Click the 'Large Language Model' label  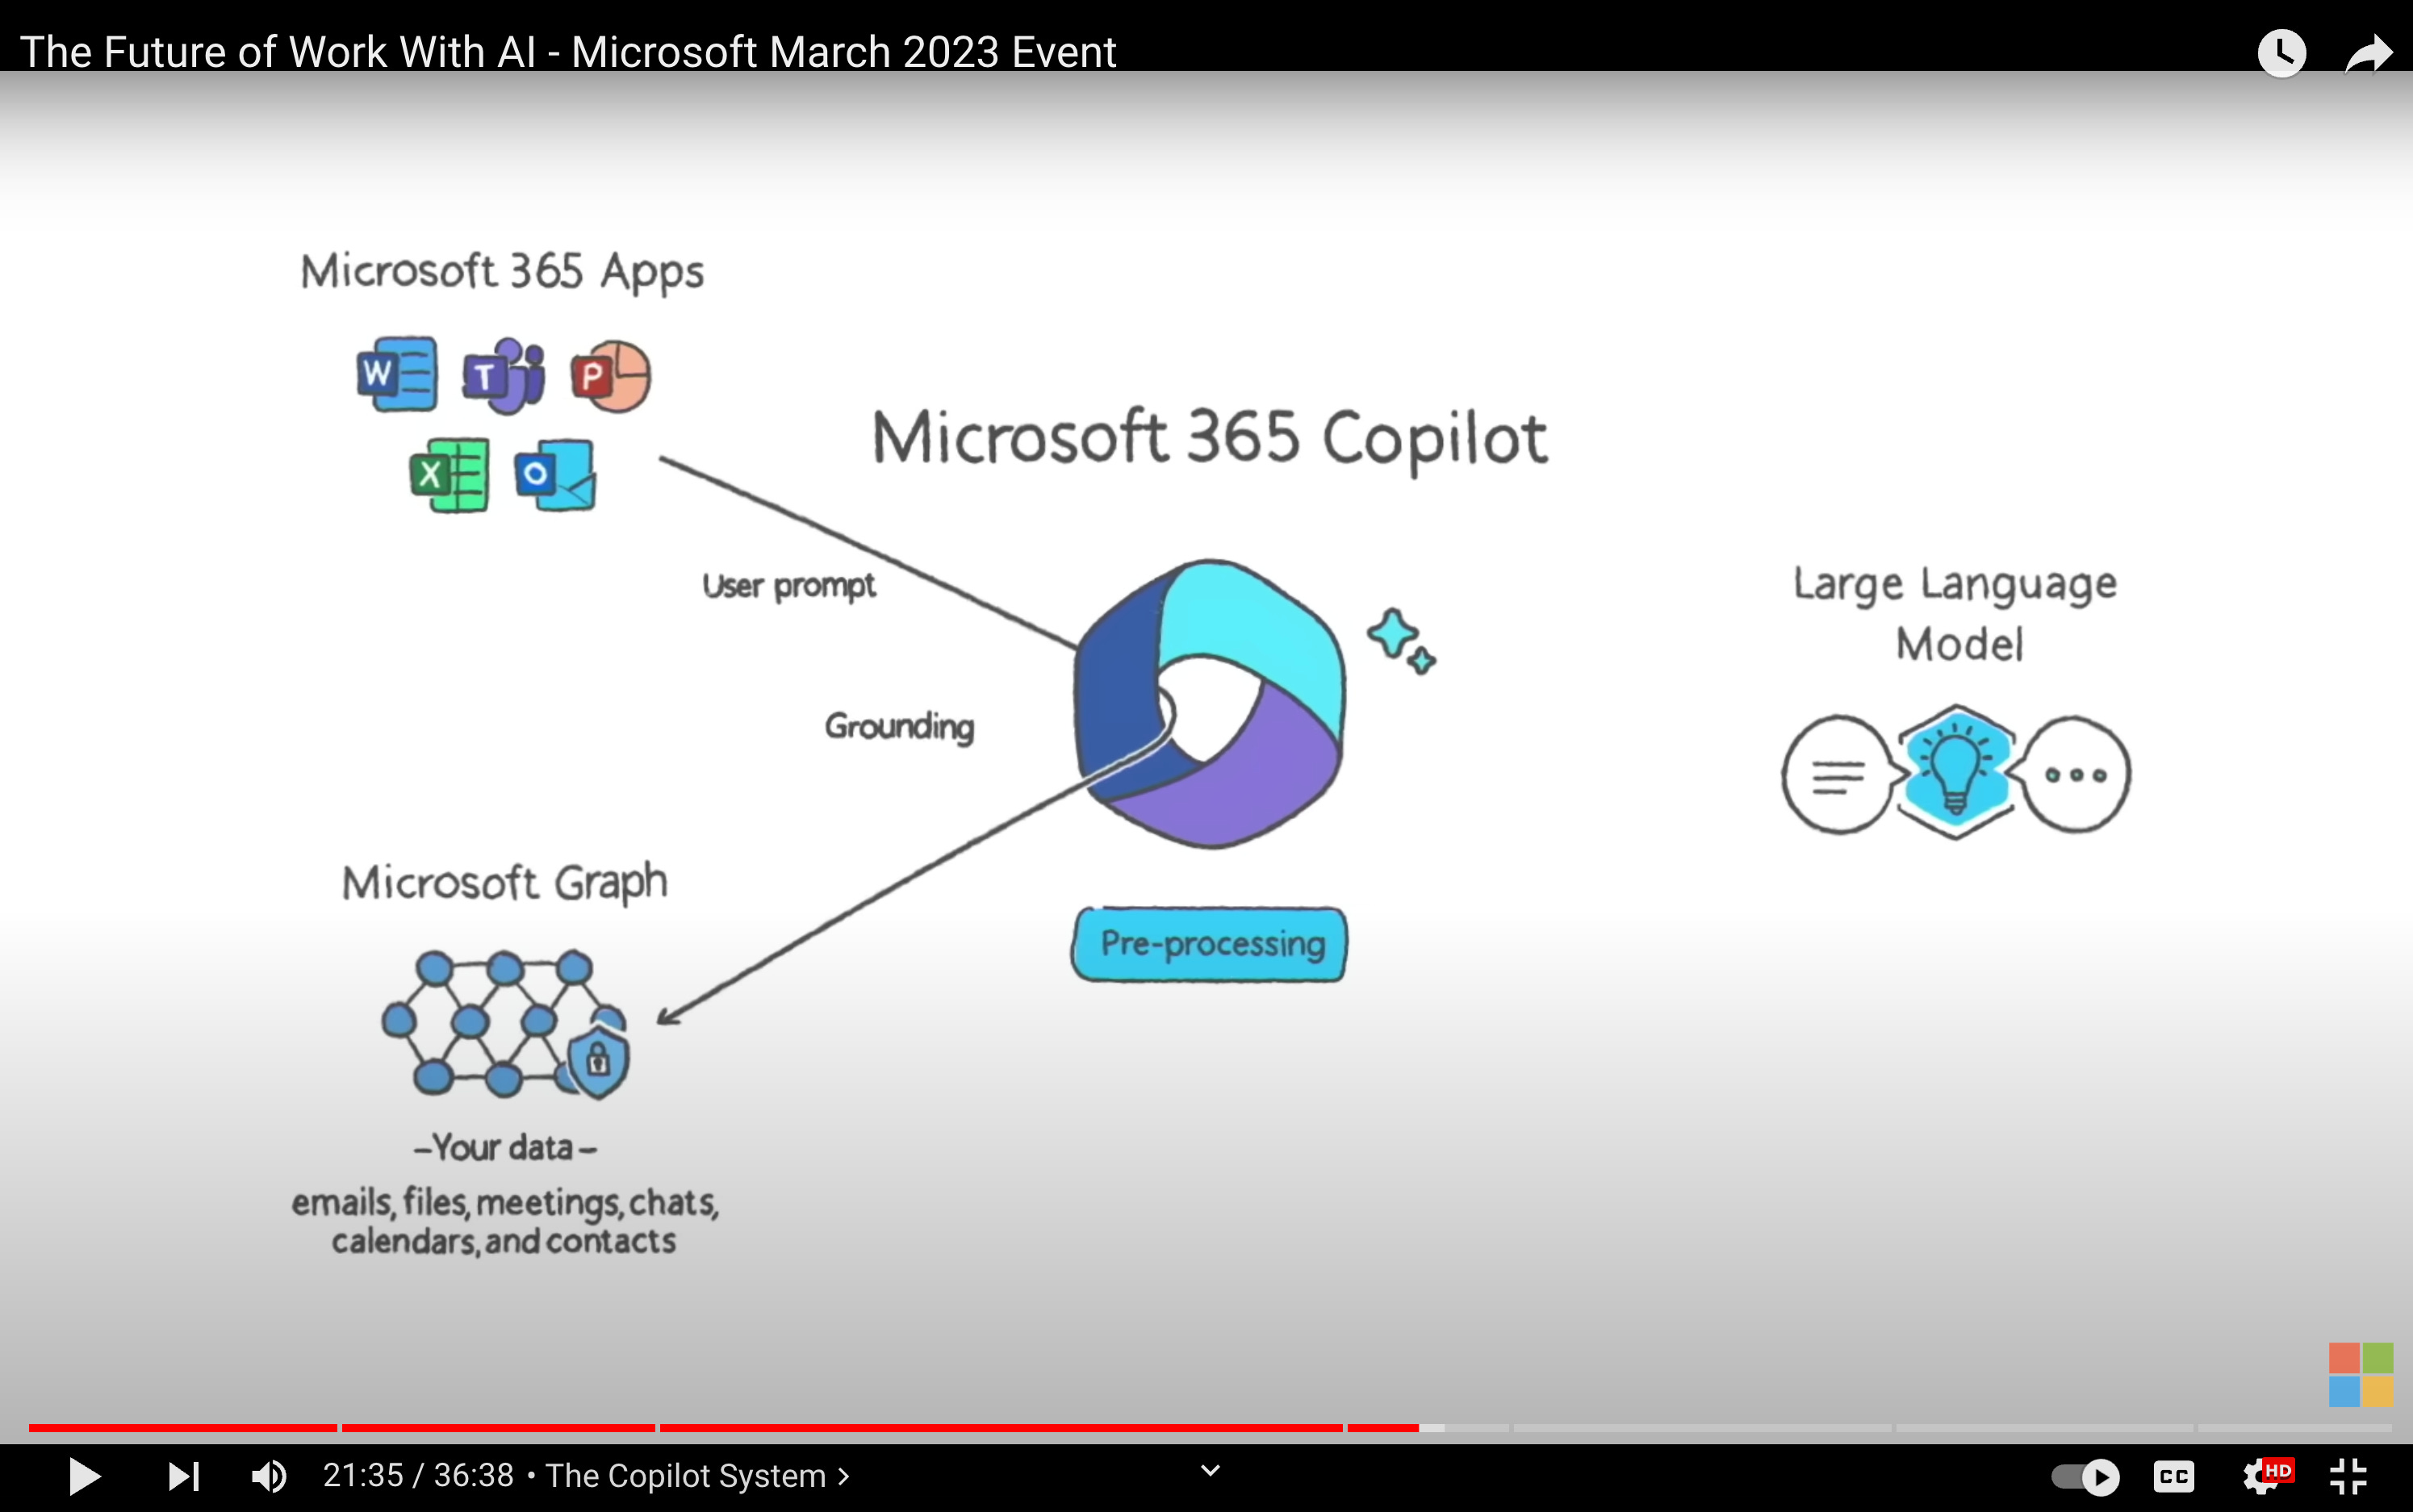(x=1956, y=614)
